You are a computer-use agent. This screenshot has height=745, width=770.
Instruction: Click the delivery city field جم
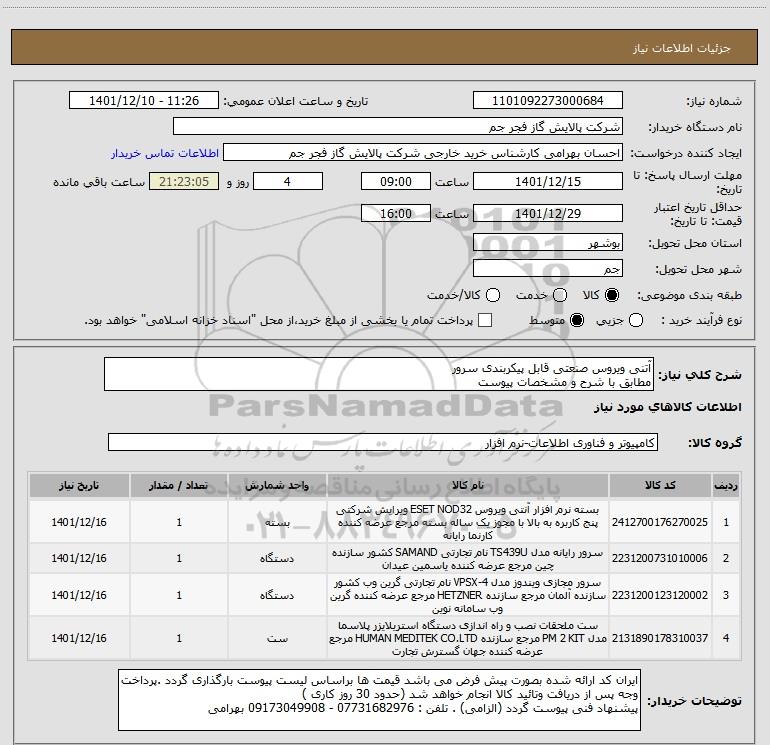[x=548, y=269]
